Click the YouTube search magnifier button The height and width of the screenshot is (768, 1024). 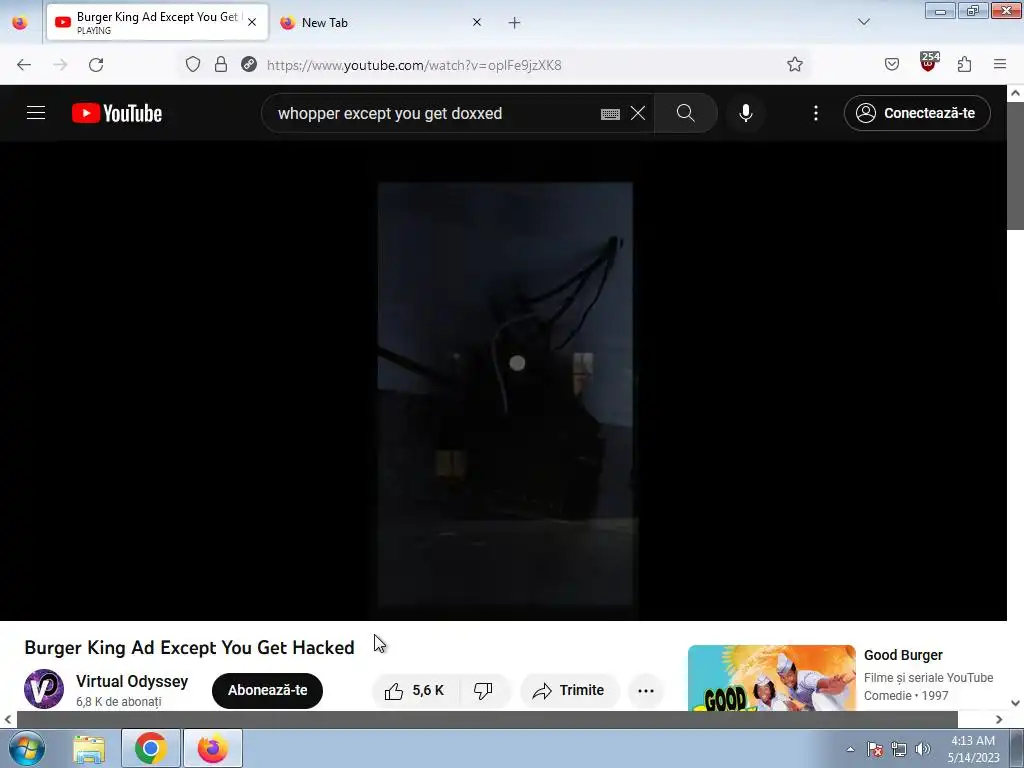click(x=685, y=113)
